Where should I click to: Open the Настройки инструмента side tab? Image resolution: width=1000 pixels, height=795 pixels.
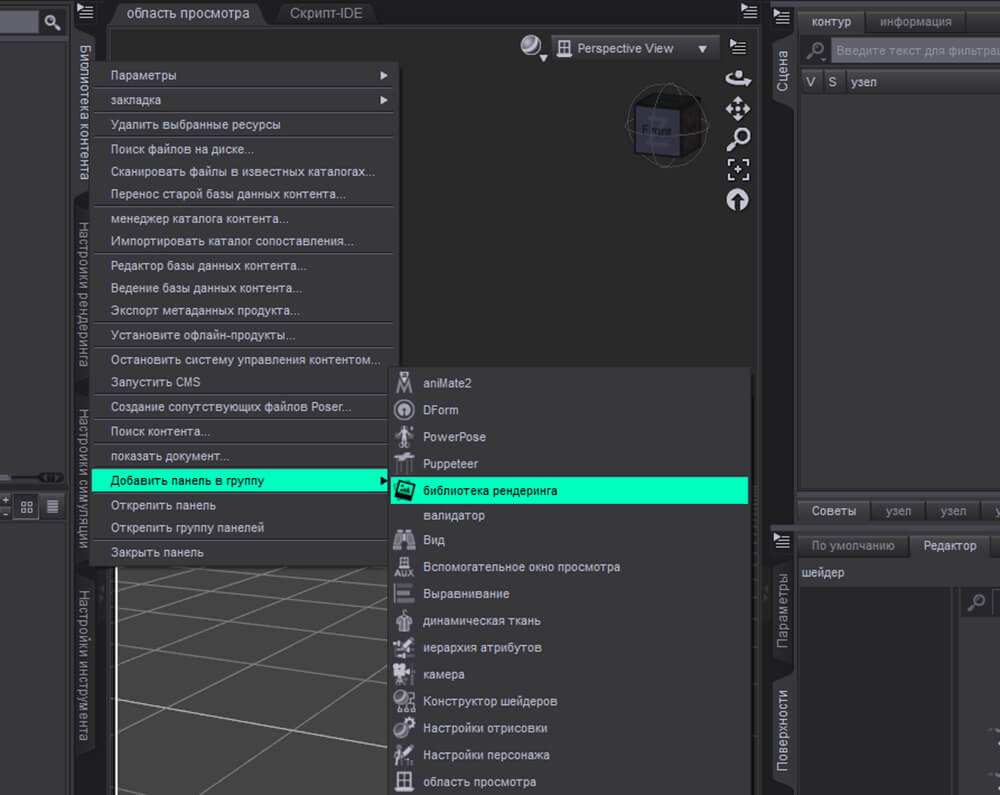(84, 666)
